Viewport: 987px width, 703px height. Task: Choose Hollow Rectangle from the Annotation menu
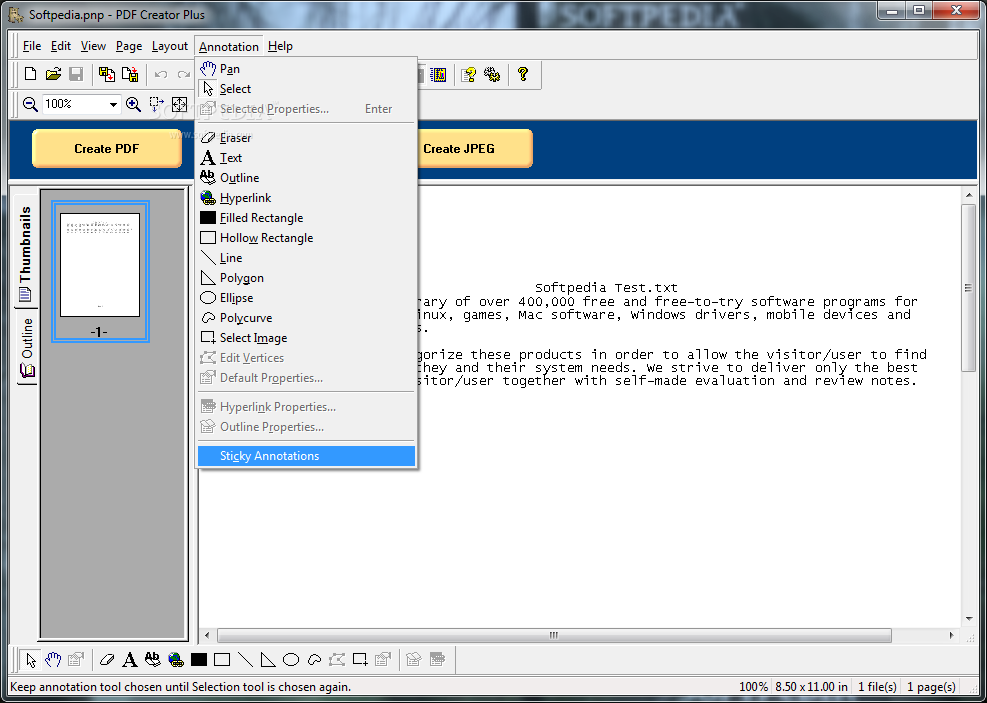pos(307,238)
